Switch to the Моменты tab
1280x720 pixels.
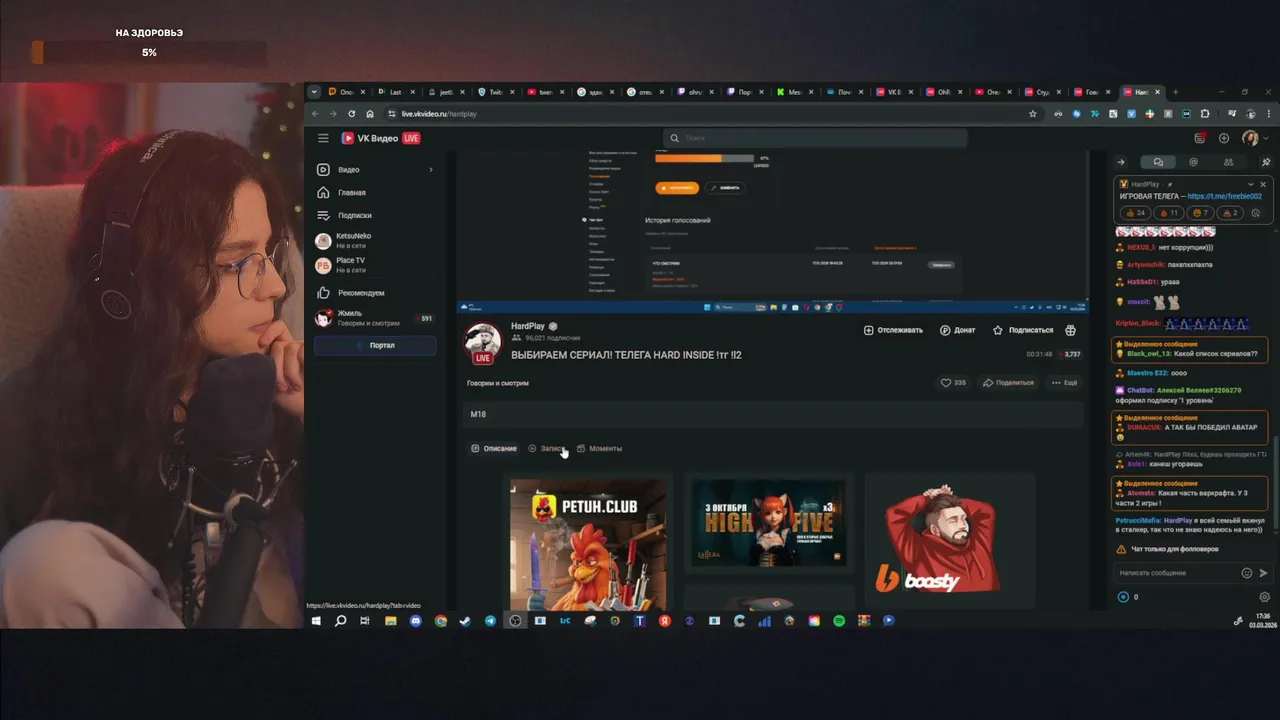click(600, 448)
